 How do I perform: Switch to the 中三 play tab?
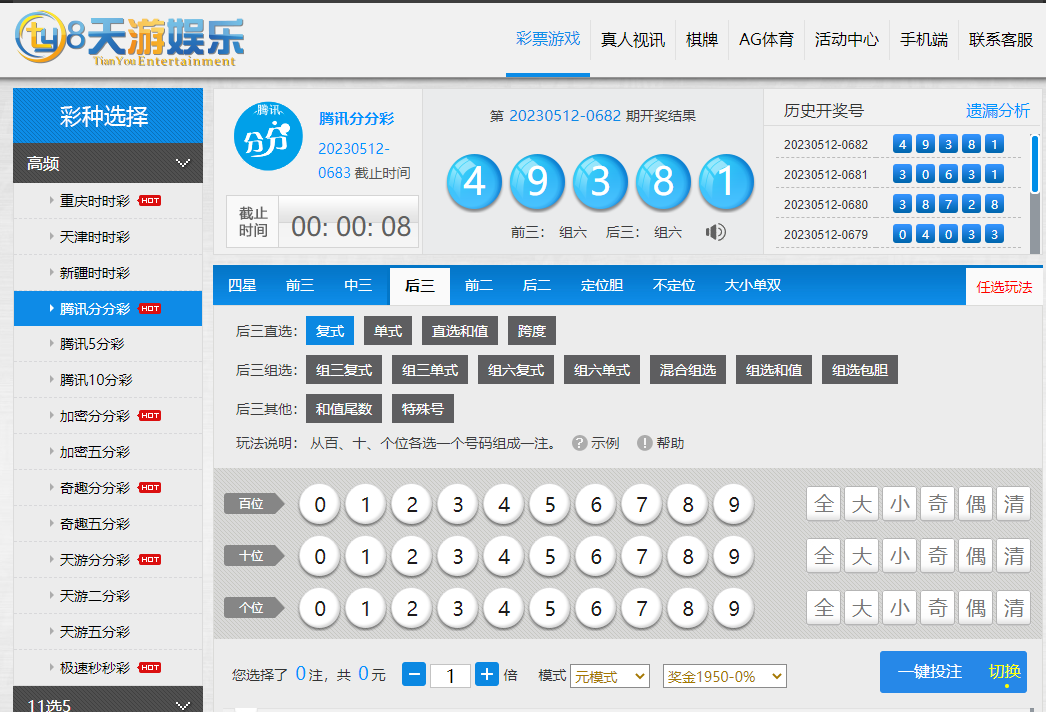point(358,286)
